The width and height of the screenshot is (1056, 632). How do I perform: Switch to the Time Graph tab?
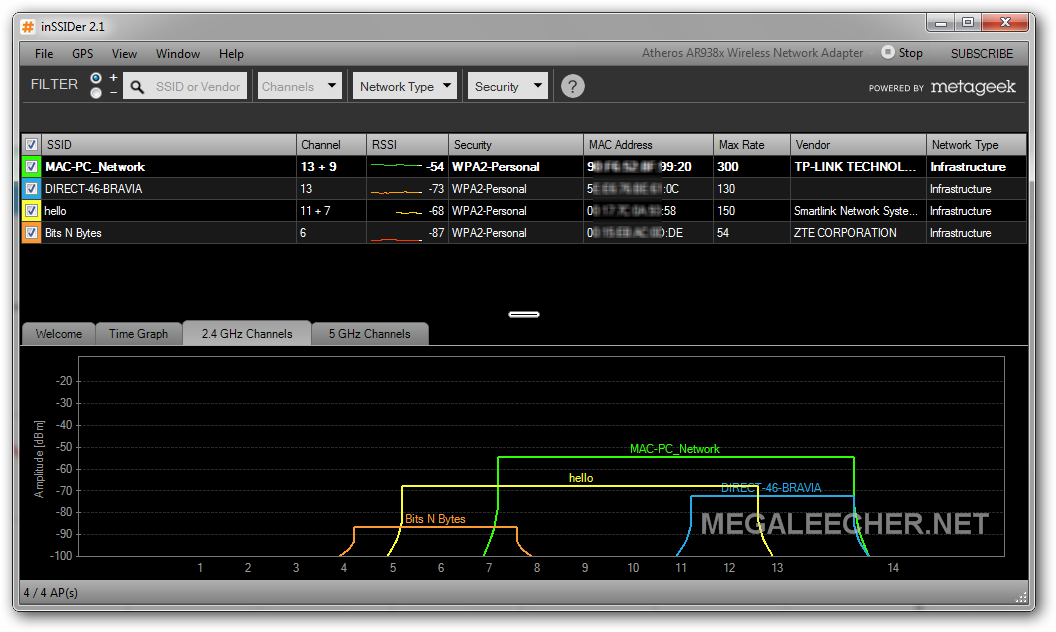(138, 334)
